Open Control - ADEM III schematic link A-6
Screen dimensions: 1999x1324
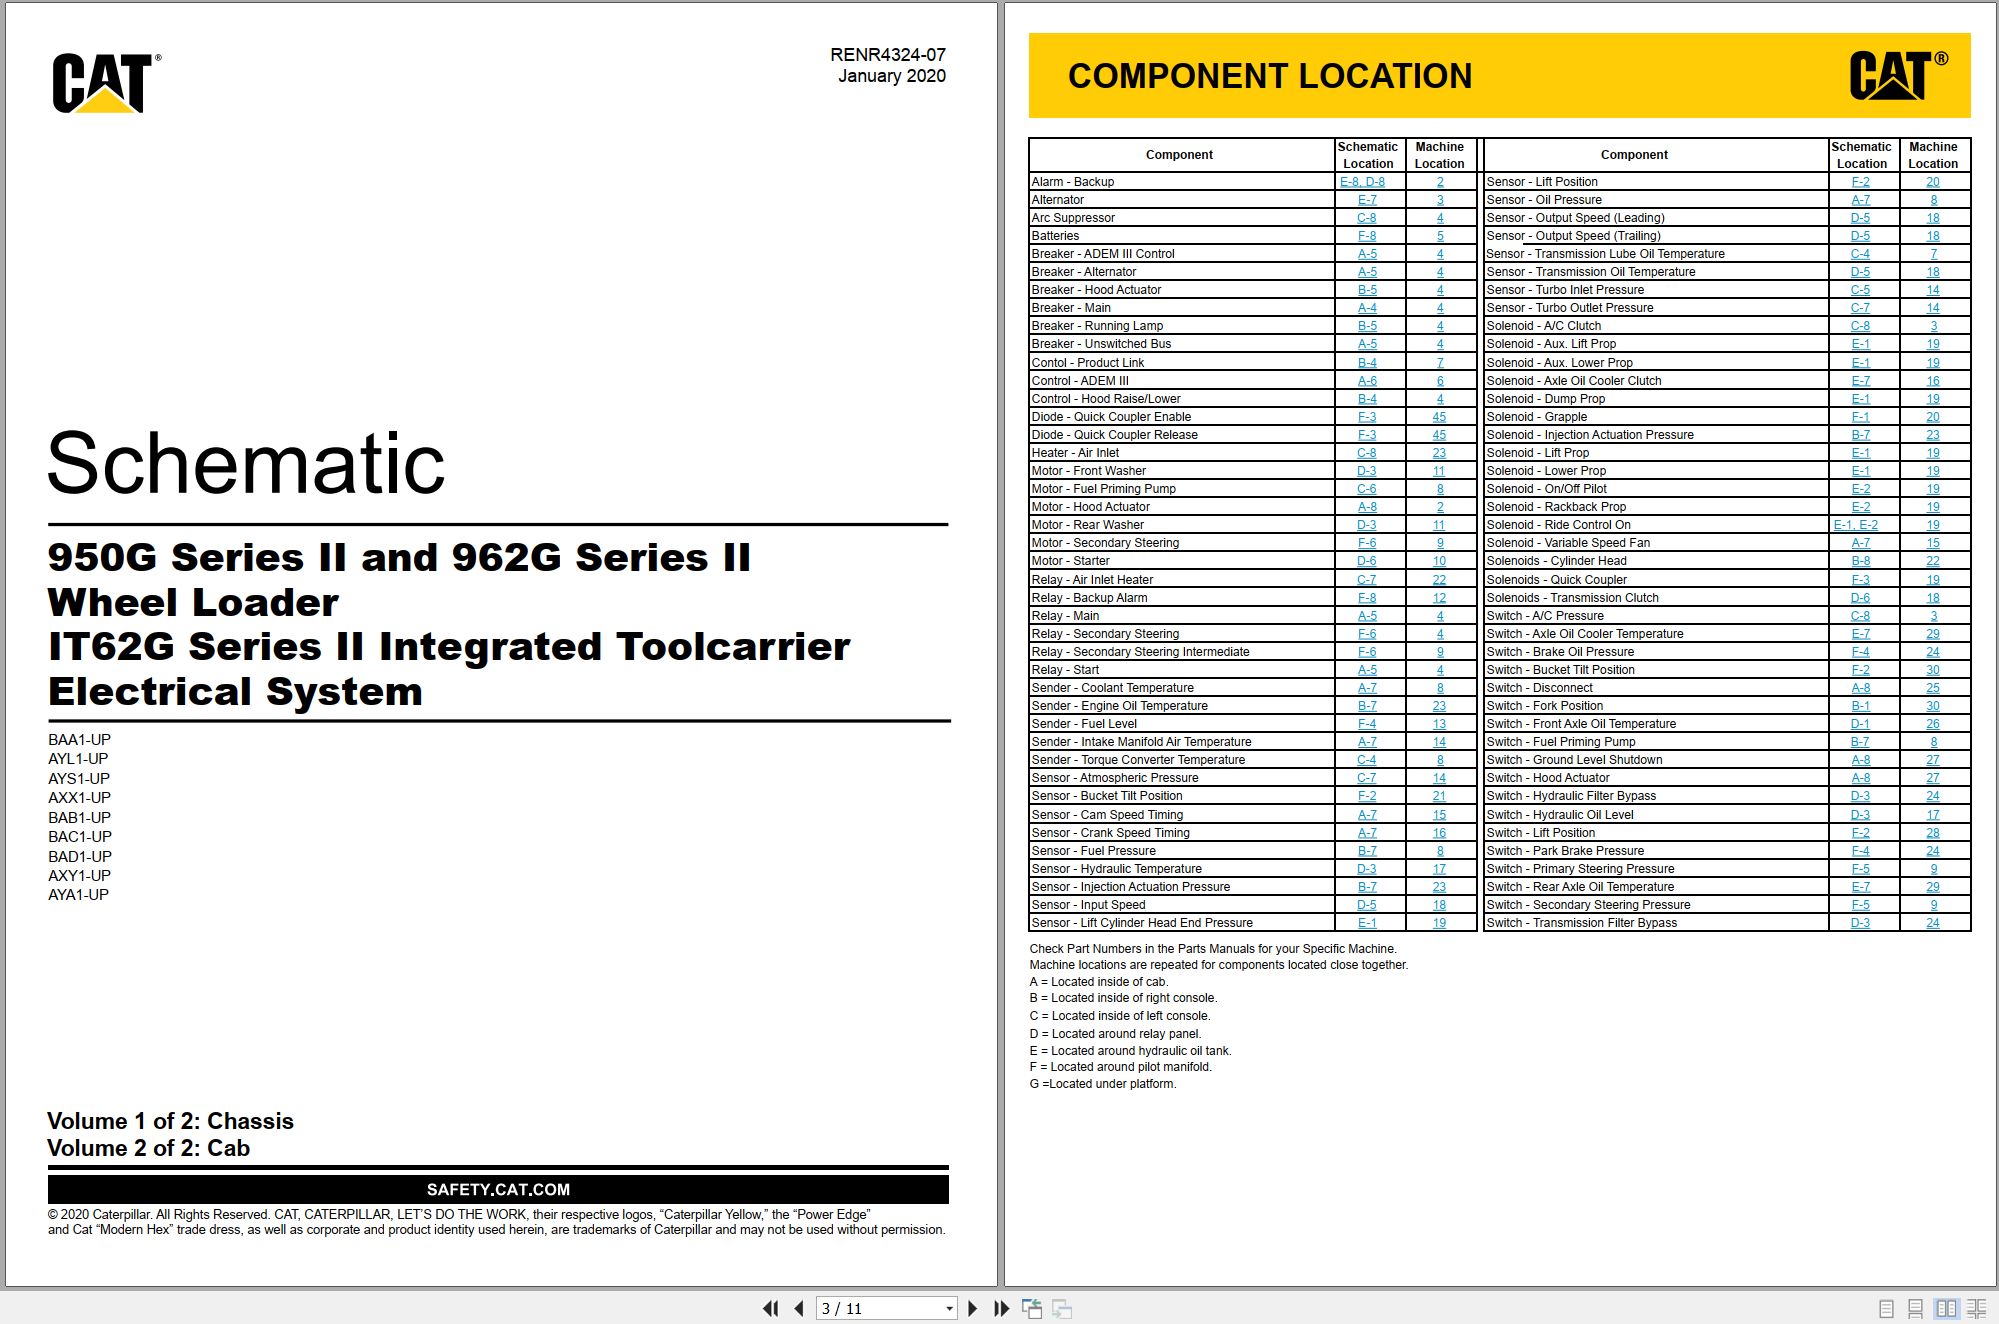[1367, 381]
